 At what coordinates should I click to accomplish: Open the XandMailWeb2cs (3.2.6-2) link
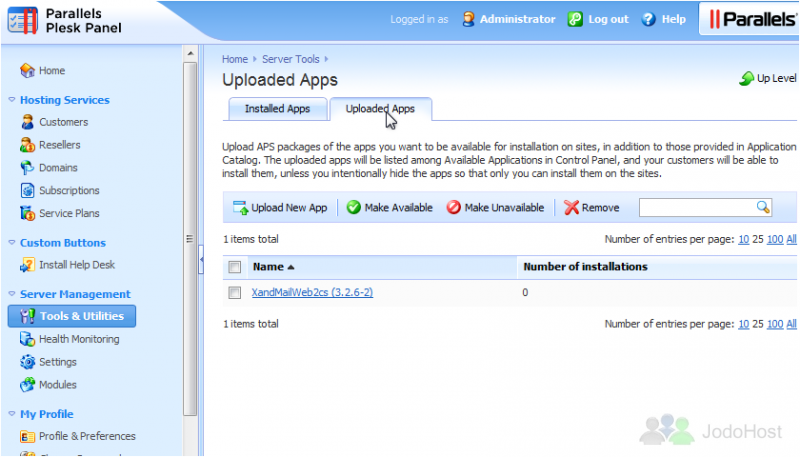point(312,292)
